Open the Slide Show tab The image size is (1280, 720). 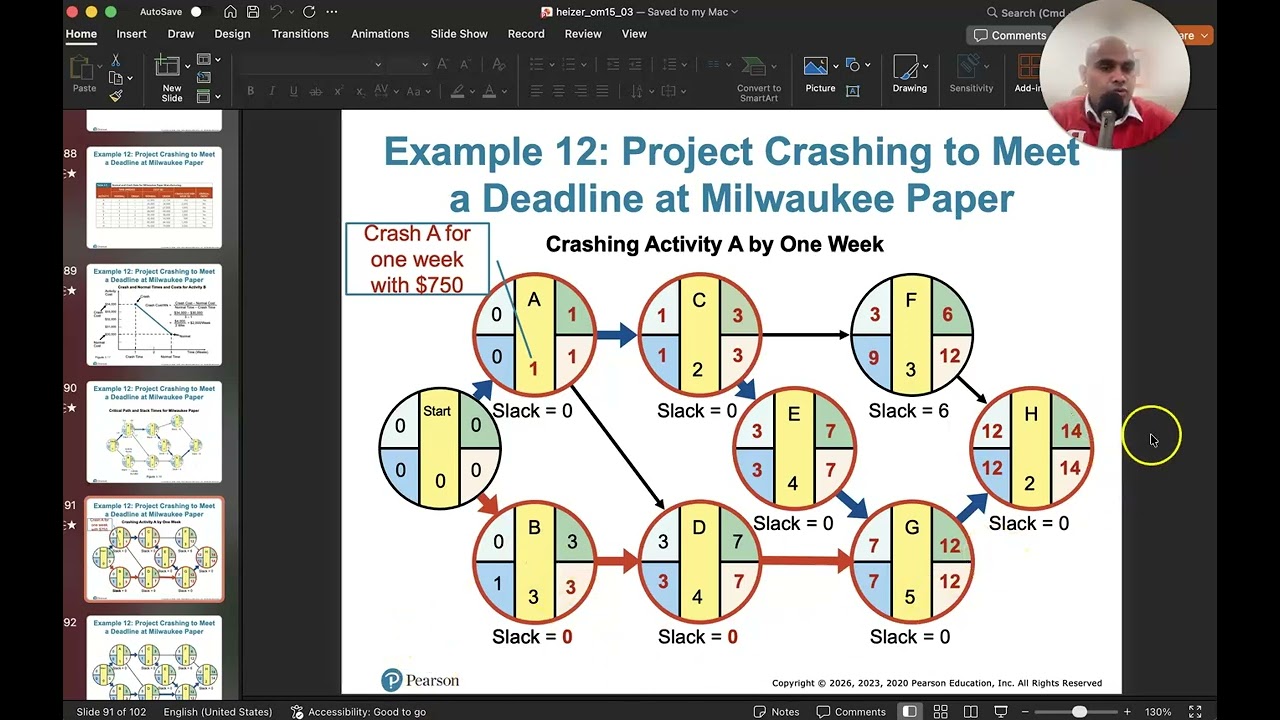459,34
